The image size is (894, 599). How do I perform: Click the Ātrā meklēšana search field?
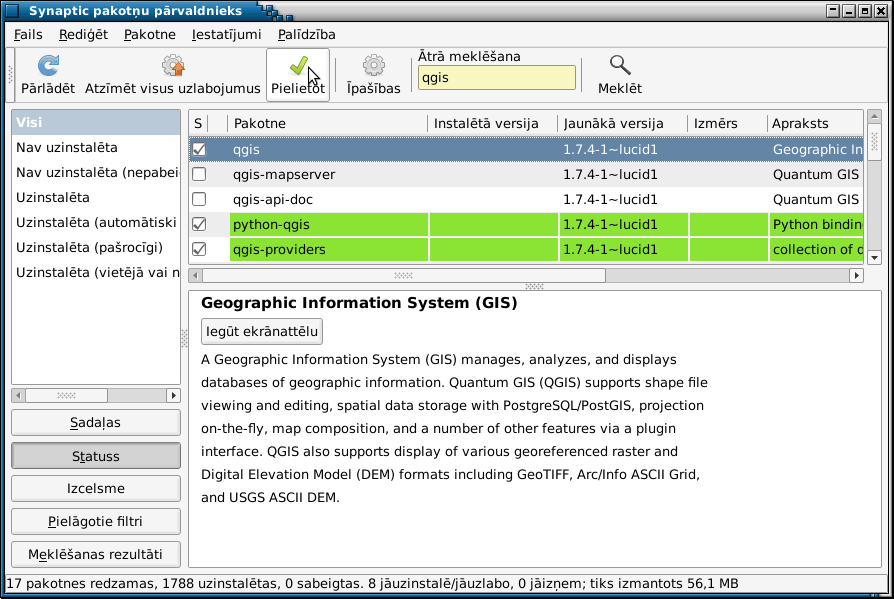[497, 78]
